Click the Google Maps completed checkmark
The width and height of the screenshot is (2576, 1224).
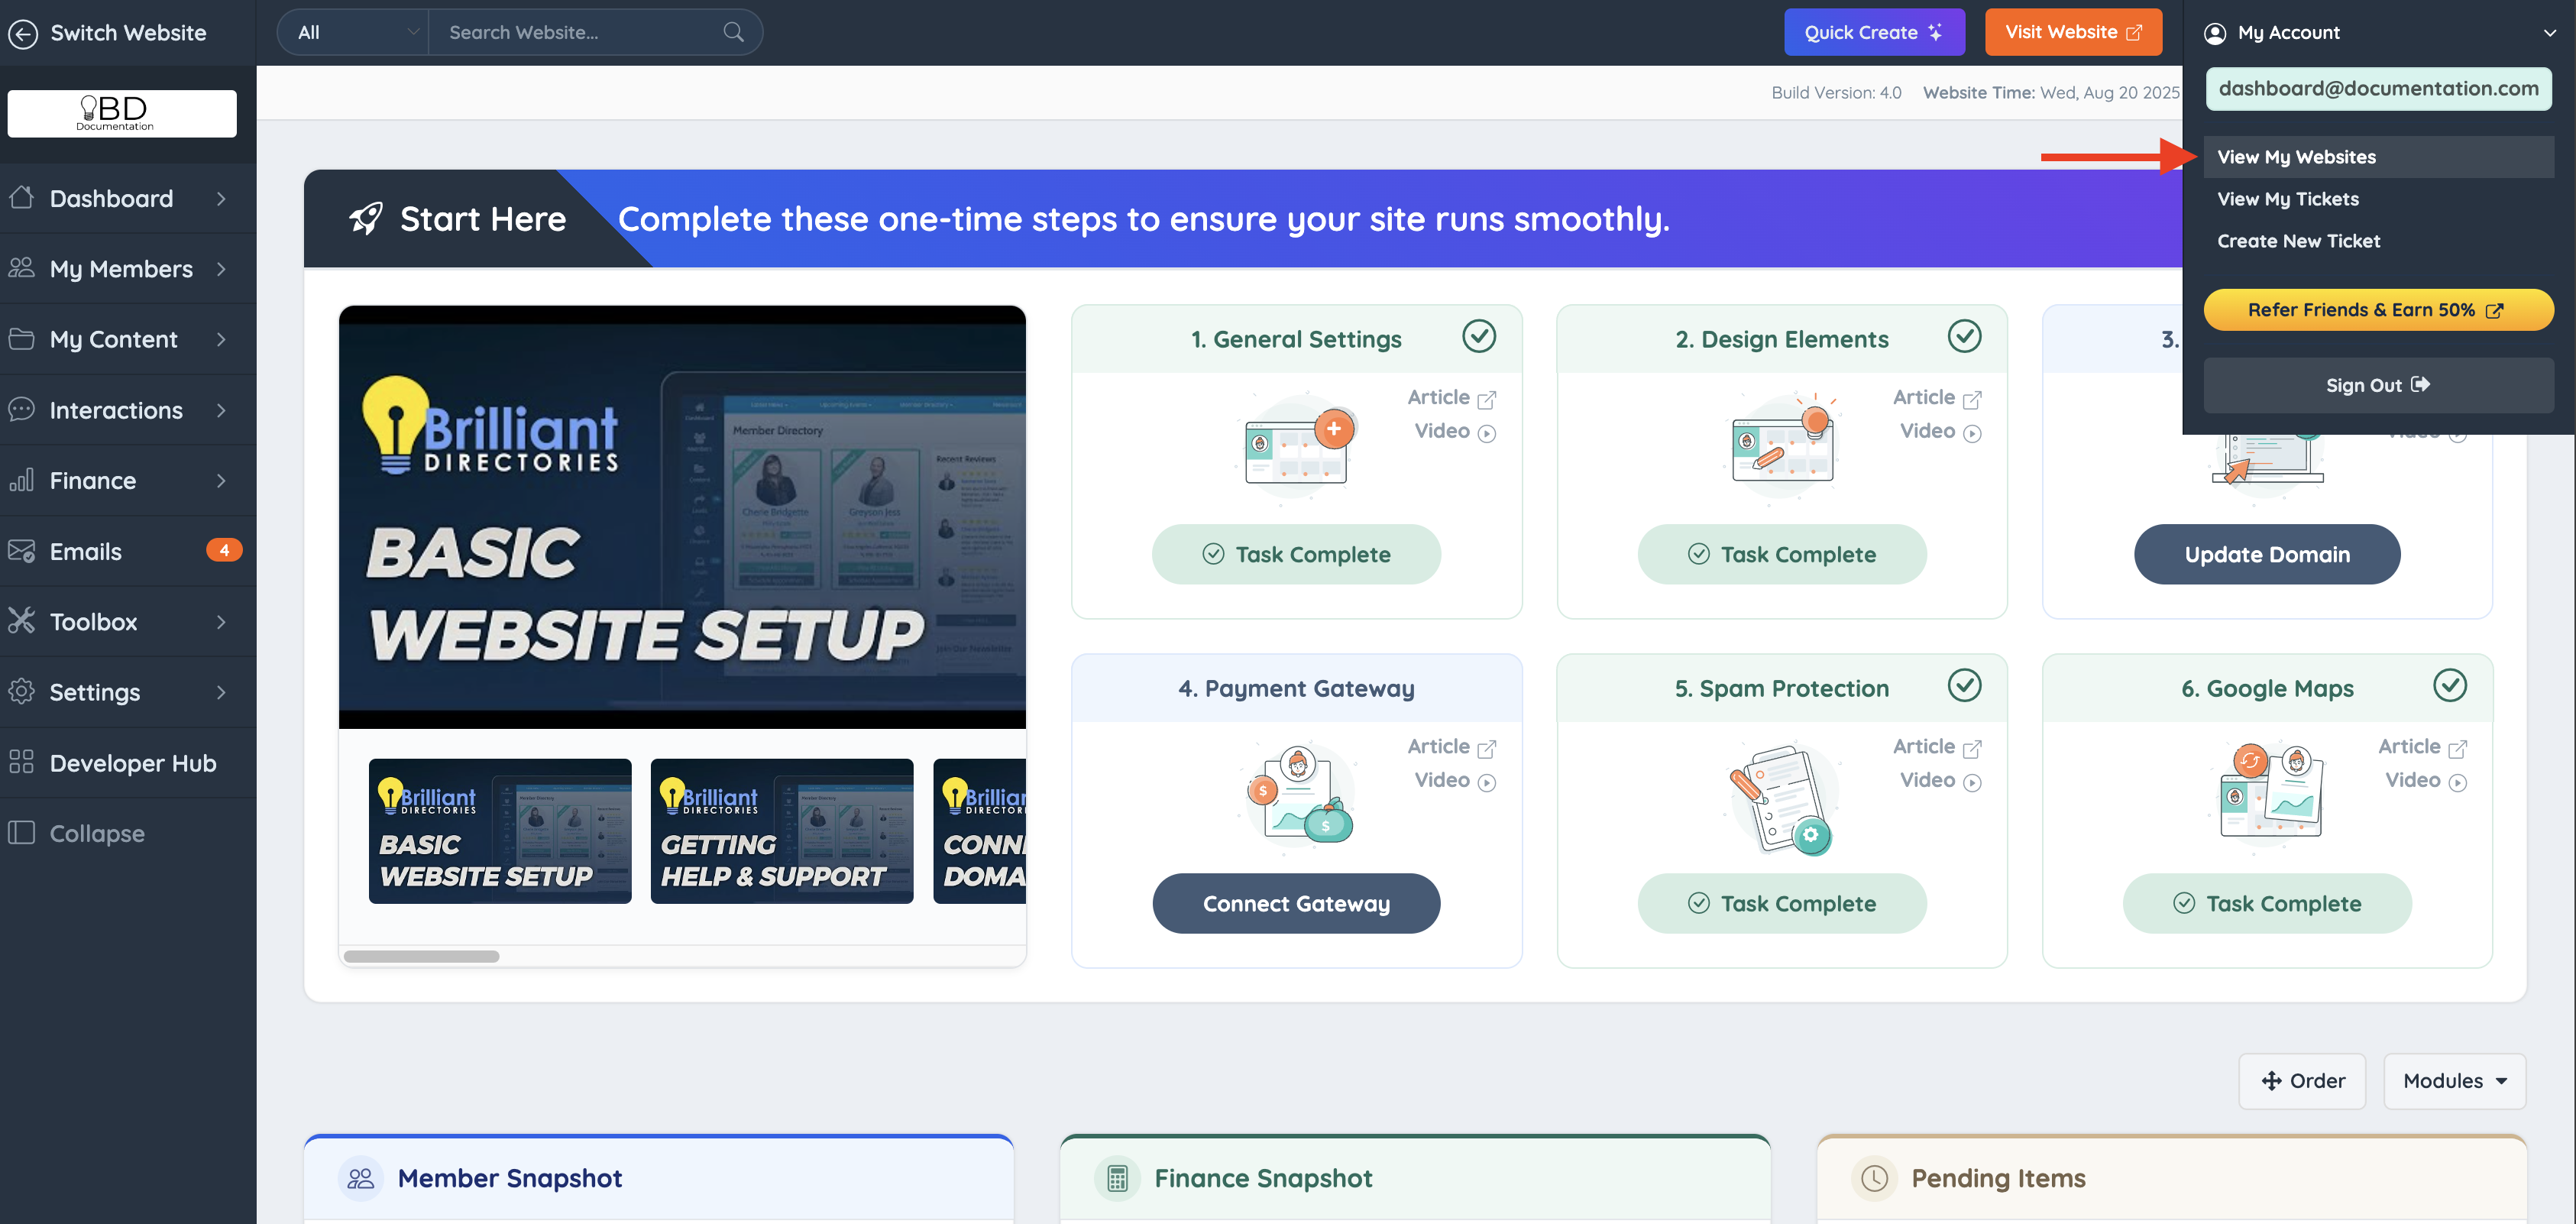2449,686
